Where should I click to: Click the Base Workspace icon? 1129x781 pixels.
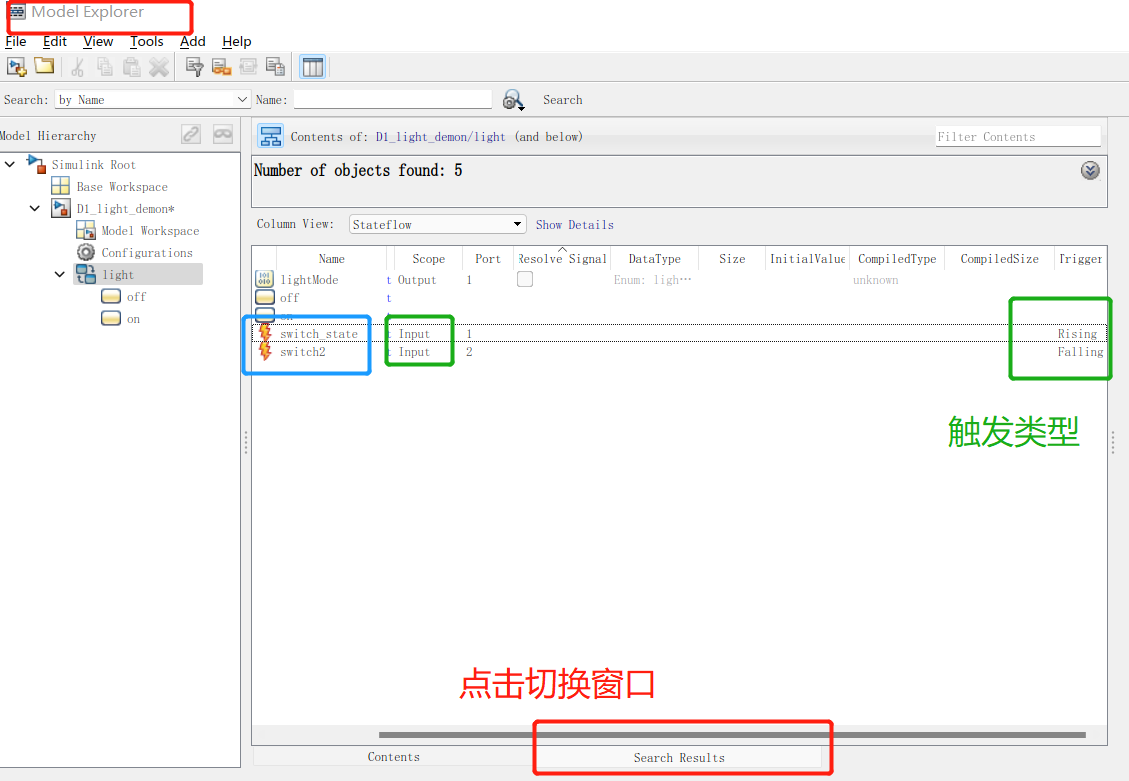[59, 186]
